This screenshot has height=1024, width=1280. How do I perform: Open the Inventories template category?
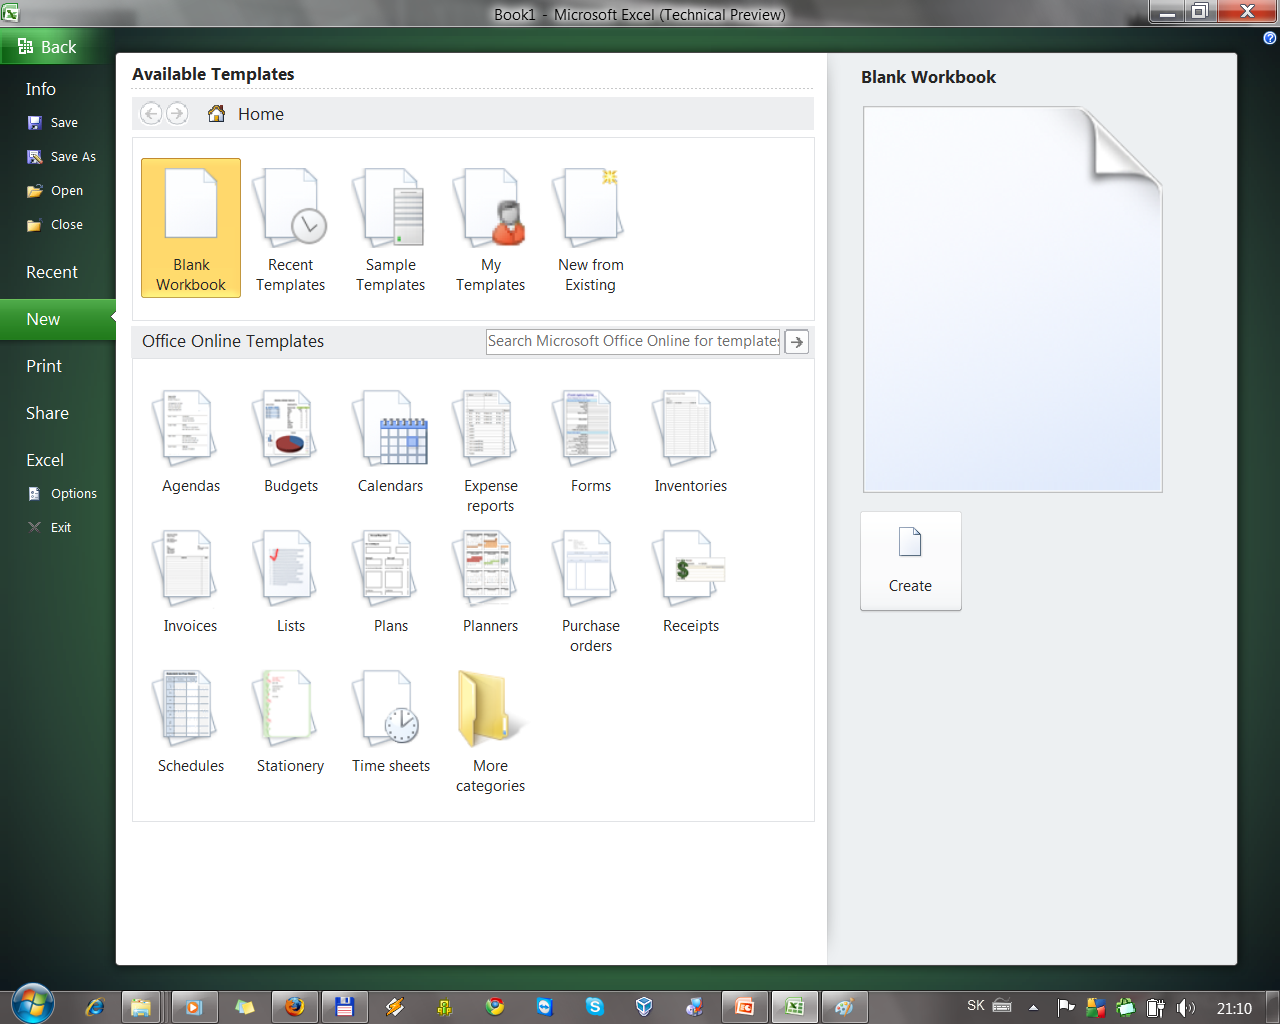pos(691,442)
